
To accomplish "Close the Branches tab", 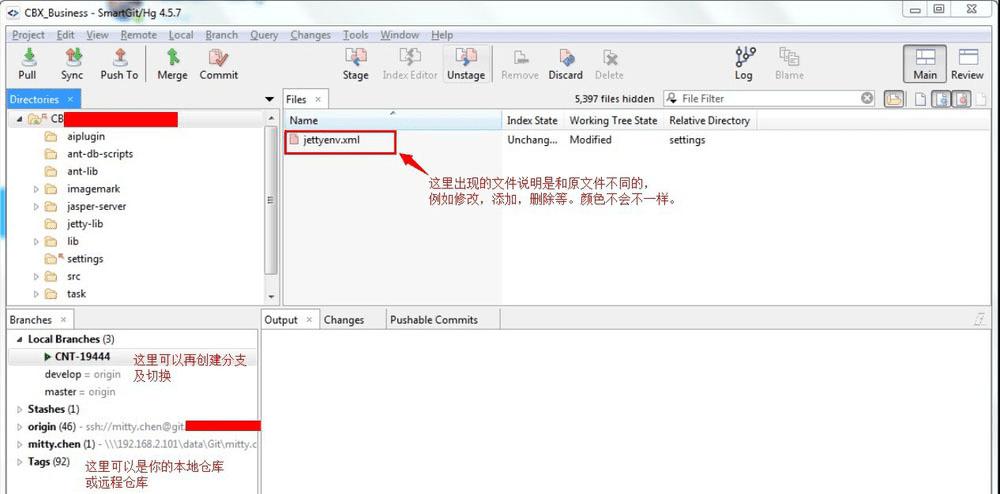I will (63, 320).
